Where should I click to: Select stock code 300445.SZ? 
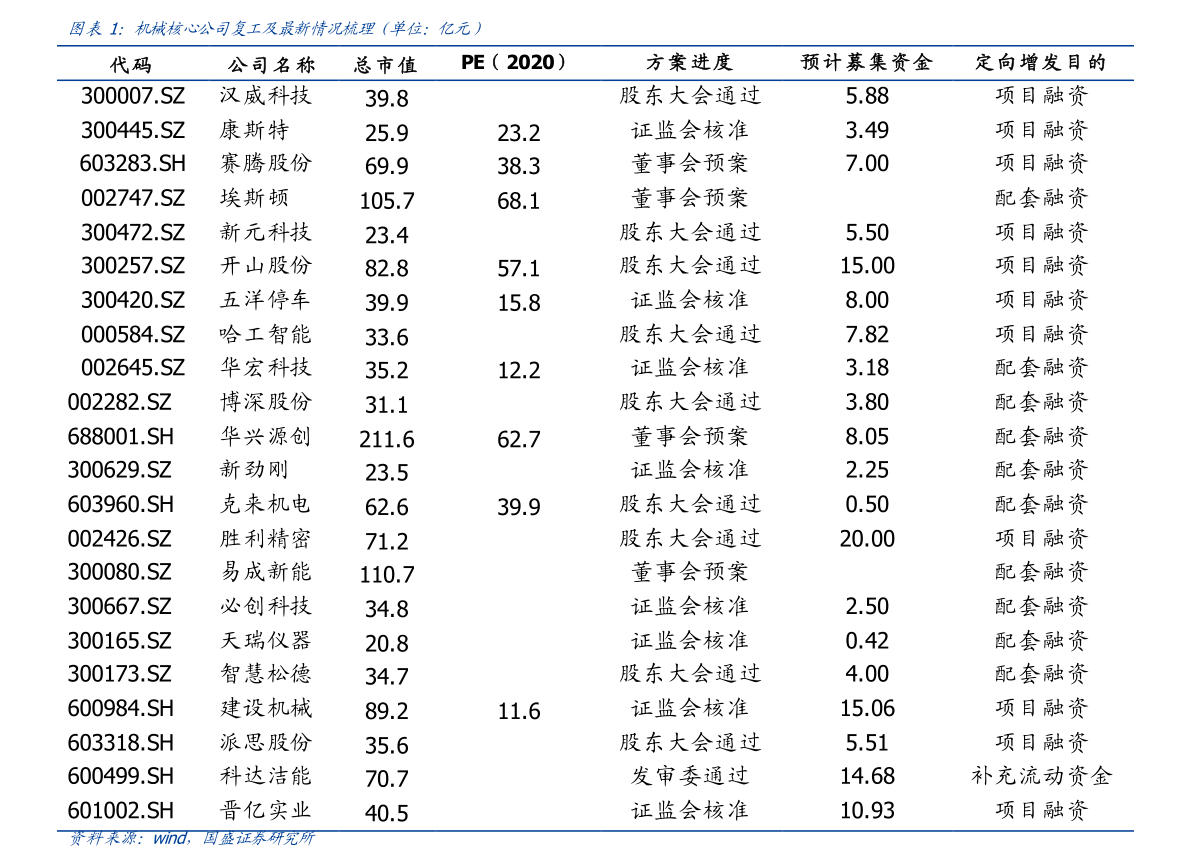coord(133,130)
